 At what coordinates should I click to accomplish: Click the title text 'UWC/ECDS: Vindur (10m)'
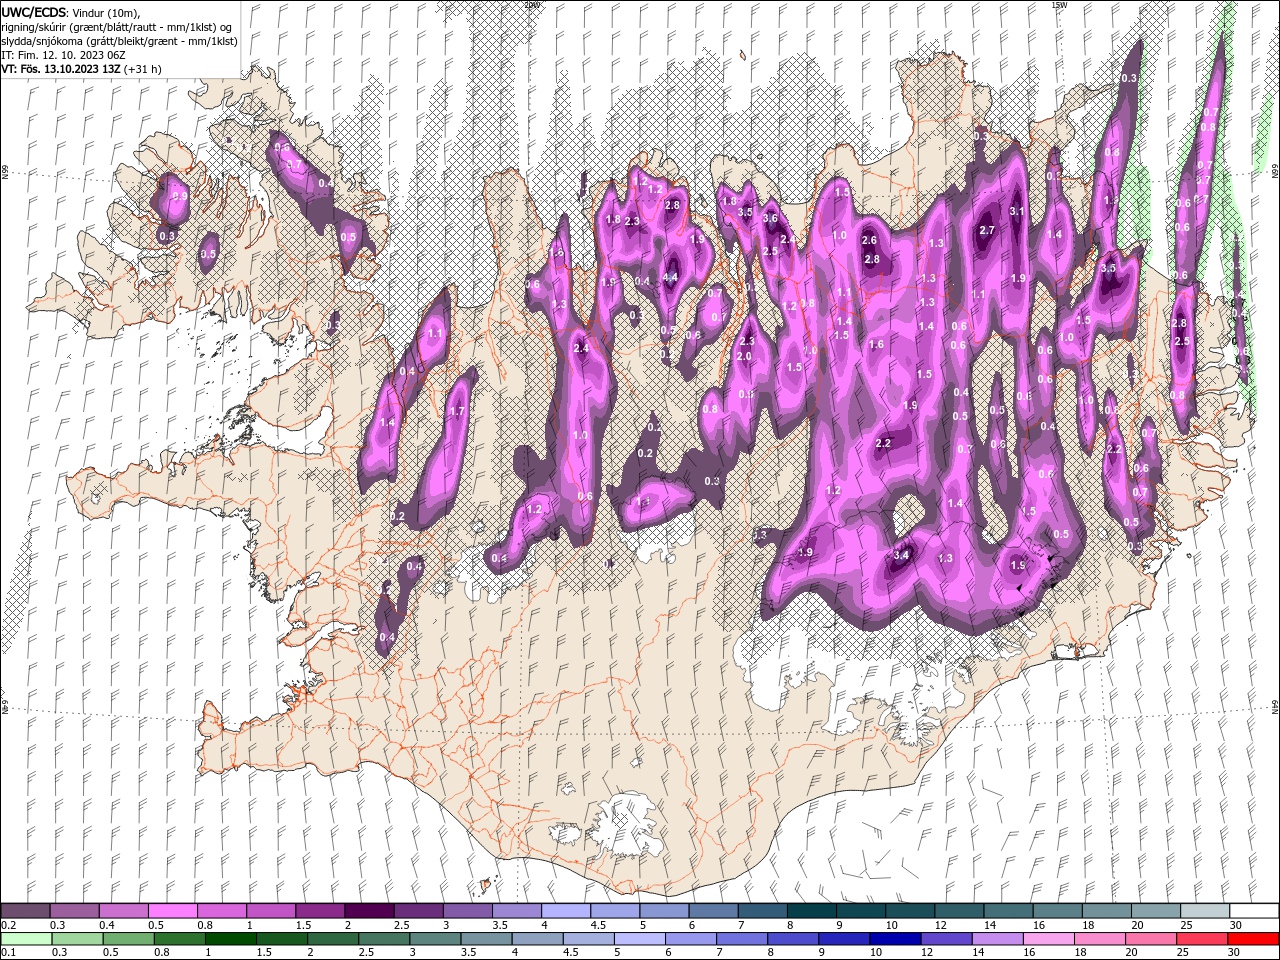70,12
